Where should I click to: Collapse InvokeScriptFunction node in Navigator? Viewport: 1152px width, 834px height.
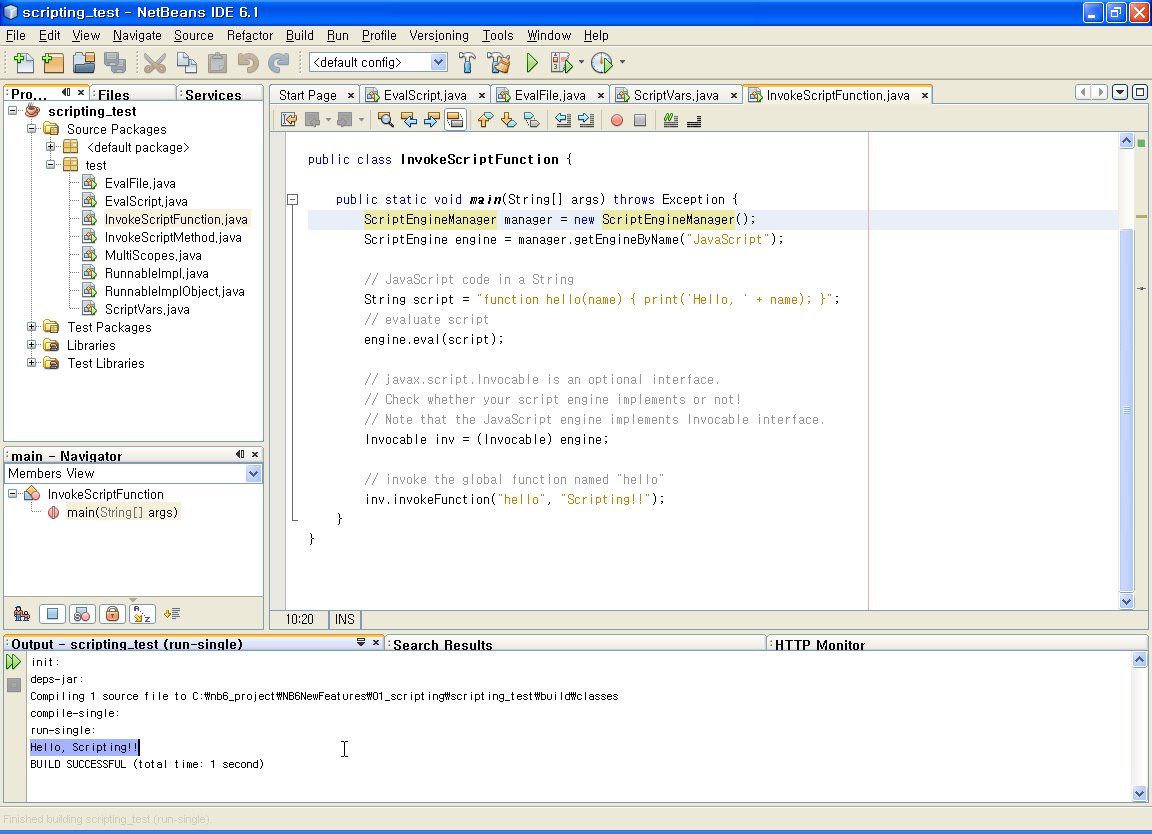pyautogui.click(x=12, y=494)
